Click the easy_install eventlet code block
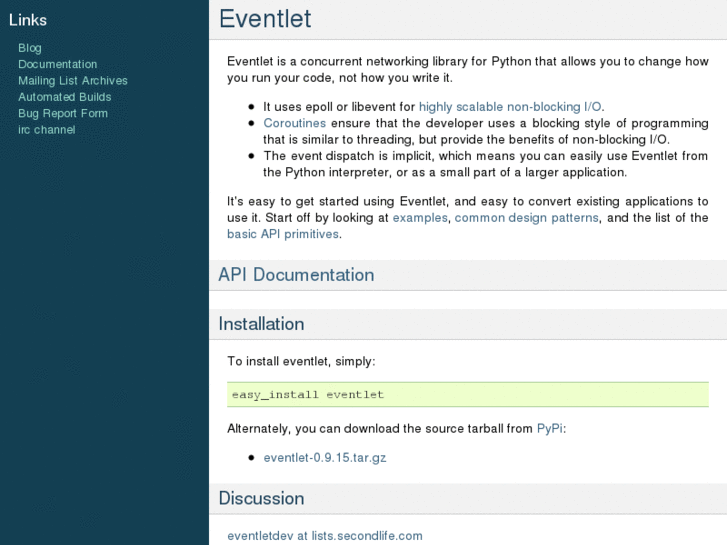Viewport: 727px width, 545px height. click(x=468, y=395)
